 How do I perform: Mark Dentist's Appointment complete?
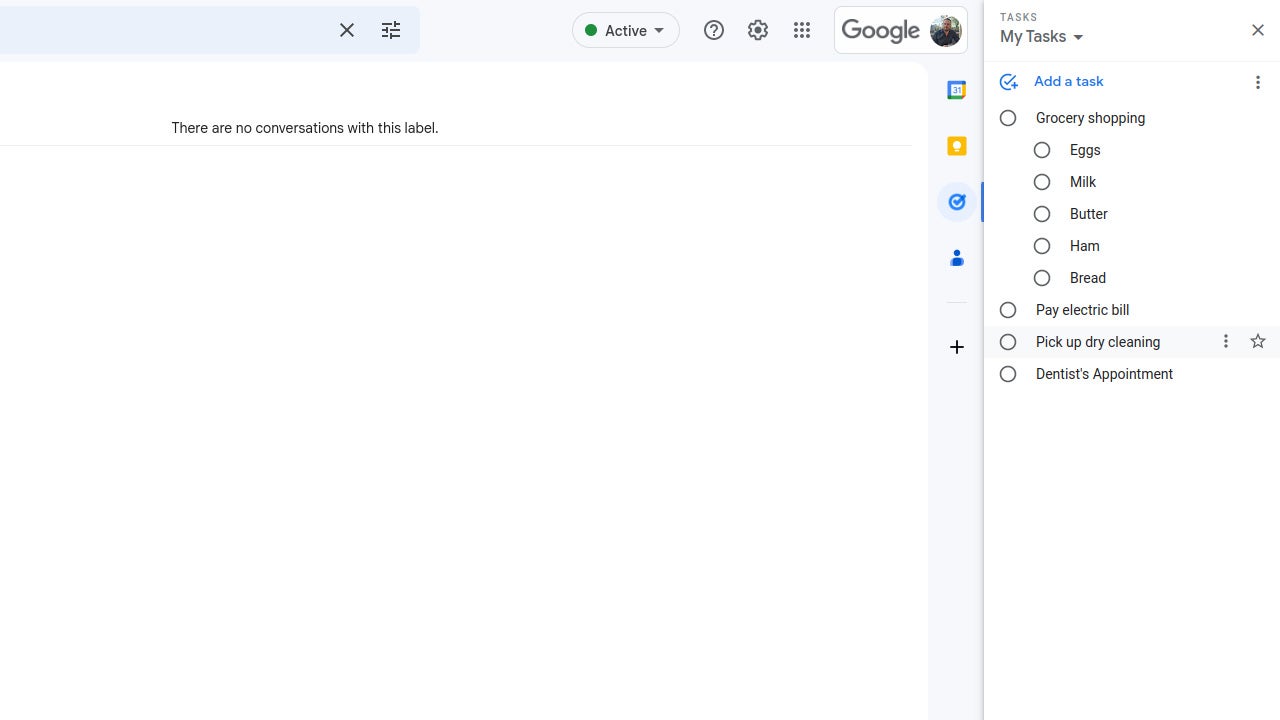(1008, 374)
